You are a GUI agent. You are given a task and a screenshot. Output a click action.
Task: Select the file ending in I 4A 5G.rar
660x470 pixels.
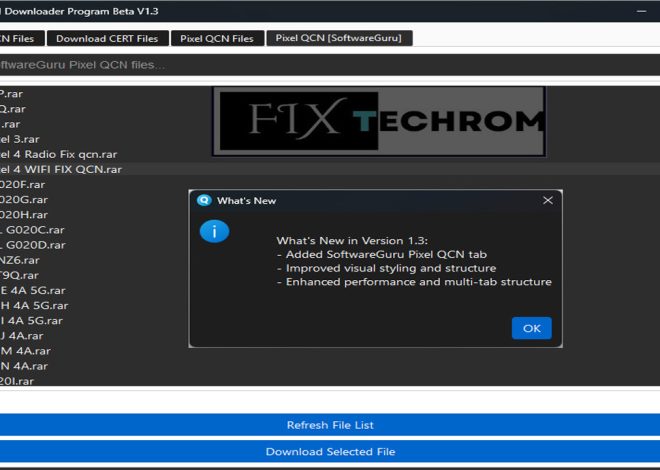32,321
